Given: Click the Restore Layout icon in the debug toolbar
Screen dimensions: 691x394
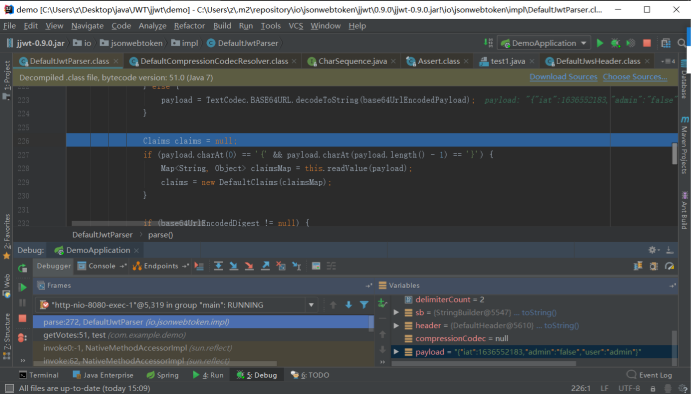Looking at the screenshot, I should point(638,266).
